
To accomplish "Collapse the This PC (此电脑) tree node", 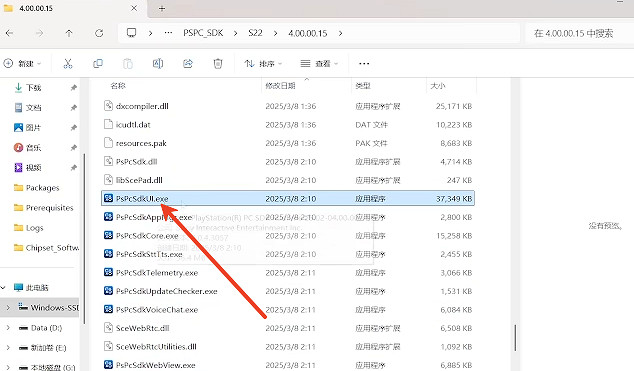I will pyautogui.click(x=4, y=288).
